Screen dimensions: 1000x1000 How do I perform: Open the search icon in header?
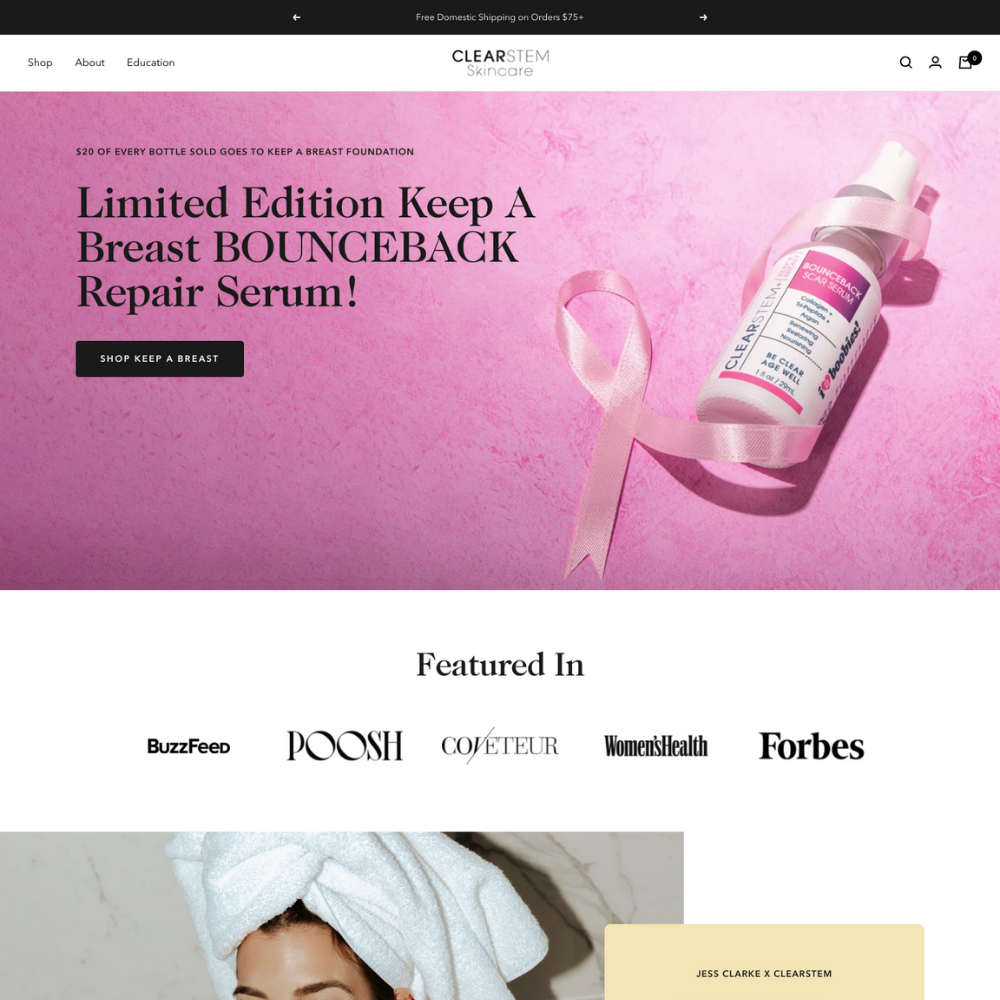point(906,62)
